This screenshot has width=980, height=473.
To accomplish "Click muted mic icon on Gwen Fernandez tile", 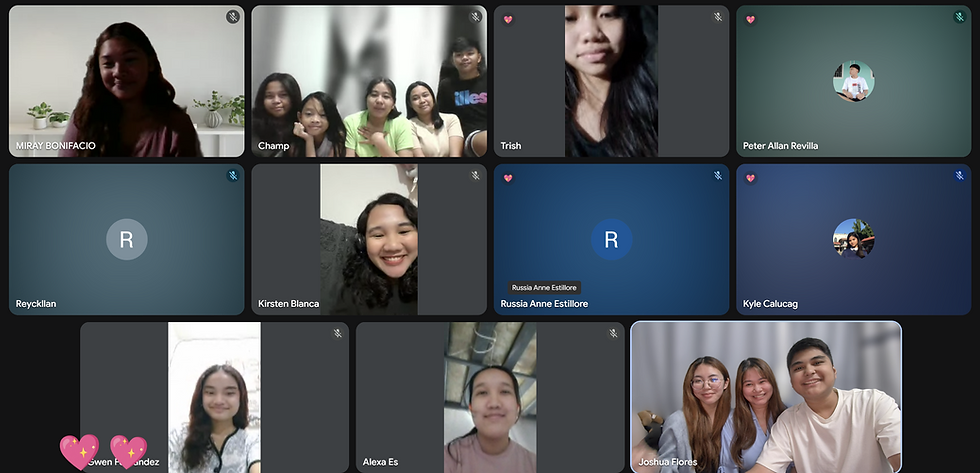I will pos(338,334).
